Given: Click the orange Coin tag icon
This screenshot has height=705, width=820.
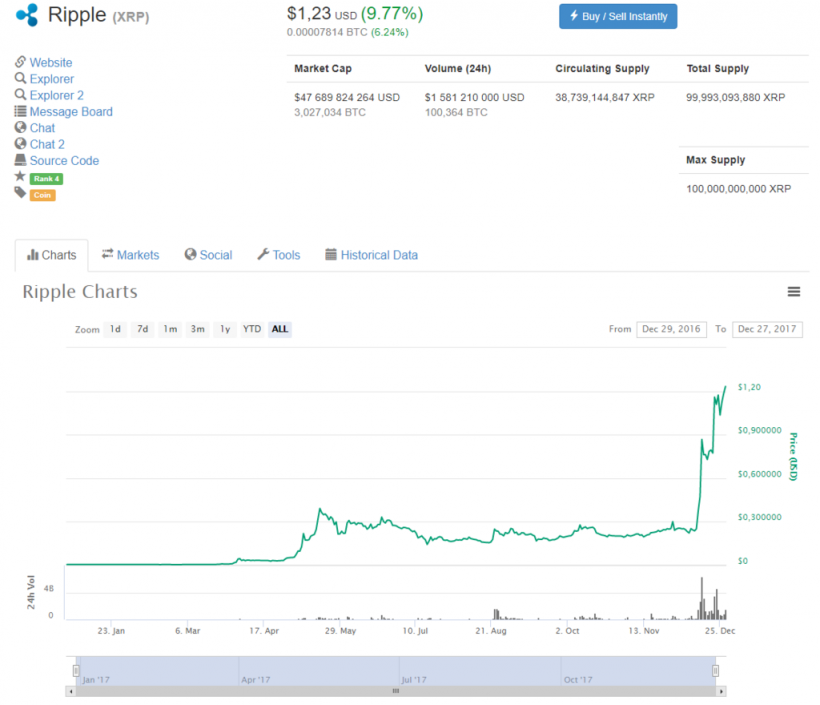Looking at the screenshot, I should click(21, 195).
